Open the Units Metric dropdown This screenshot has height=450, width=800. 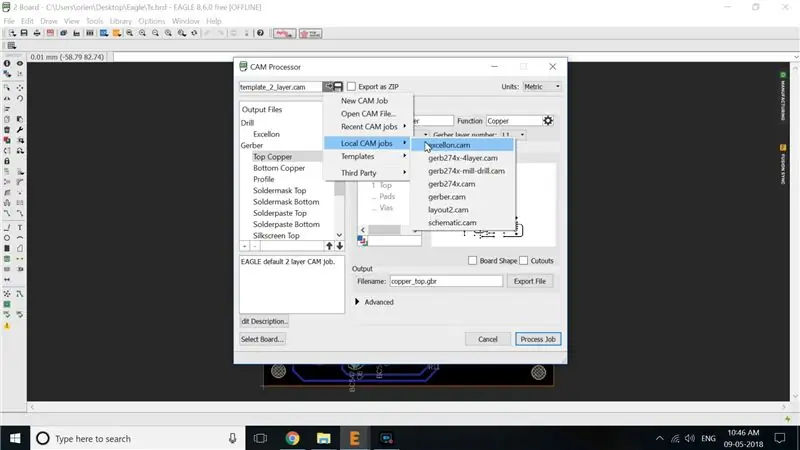[x=542, y=87]
